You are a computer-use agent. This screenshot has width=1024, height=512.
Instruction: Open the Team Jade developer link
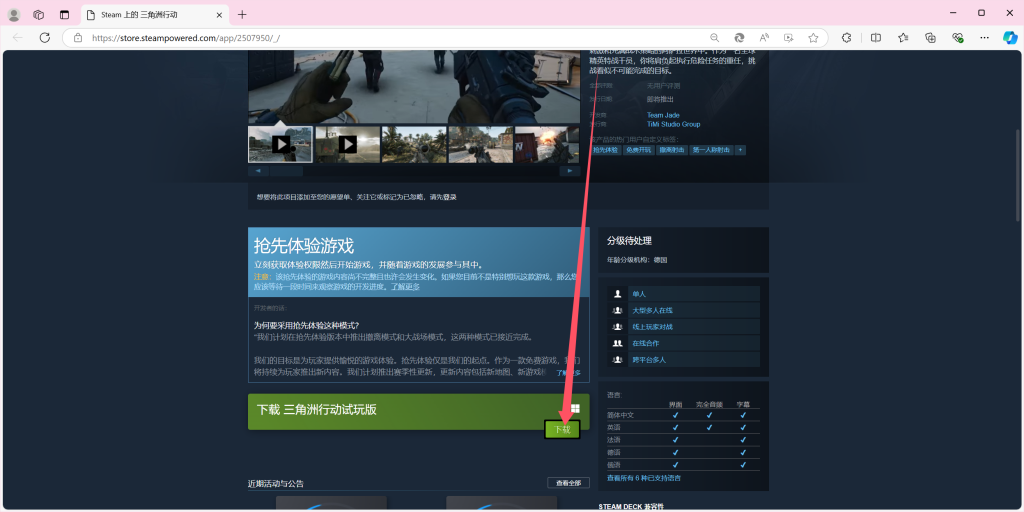[663, 116]
